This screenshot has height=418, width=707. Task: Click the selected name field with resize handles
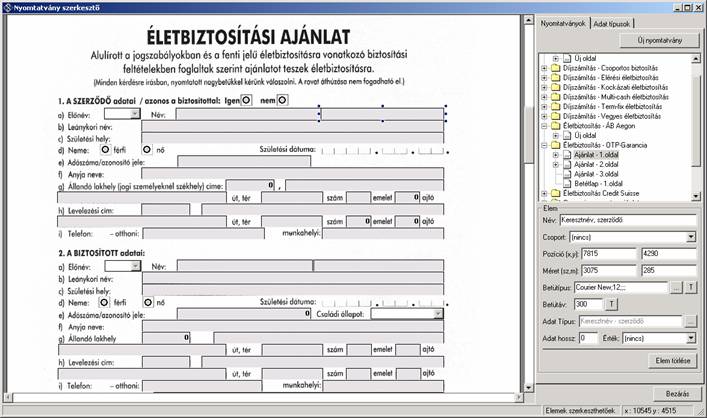coord(382,114)
